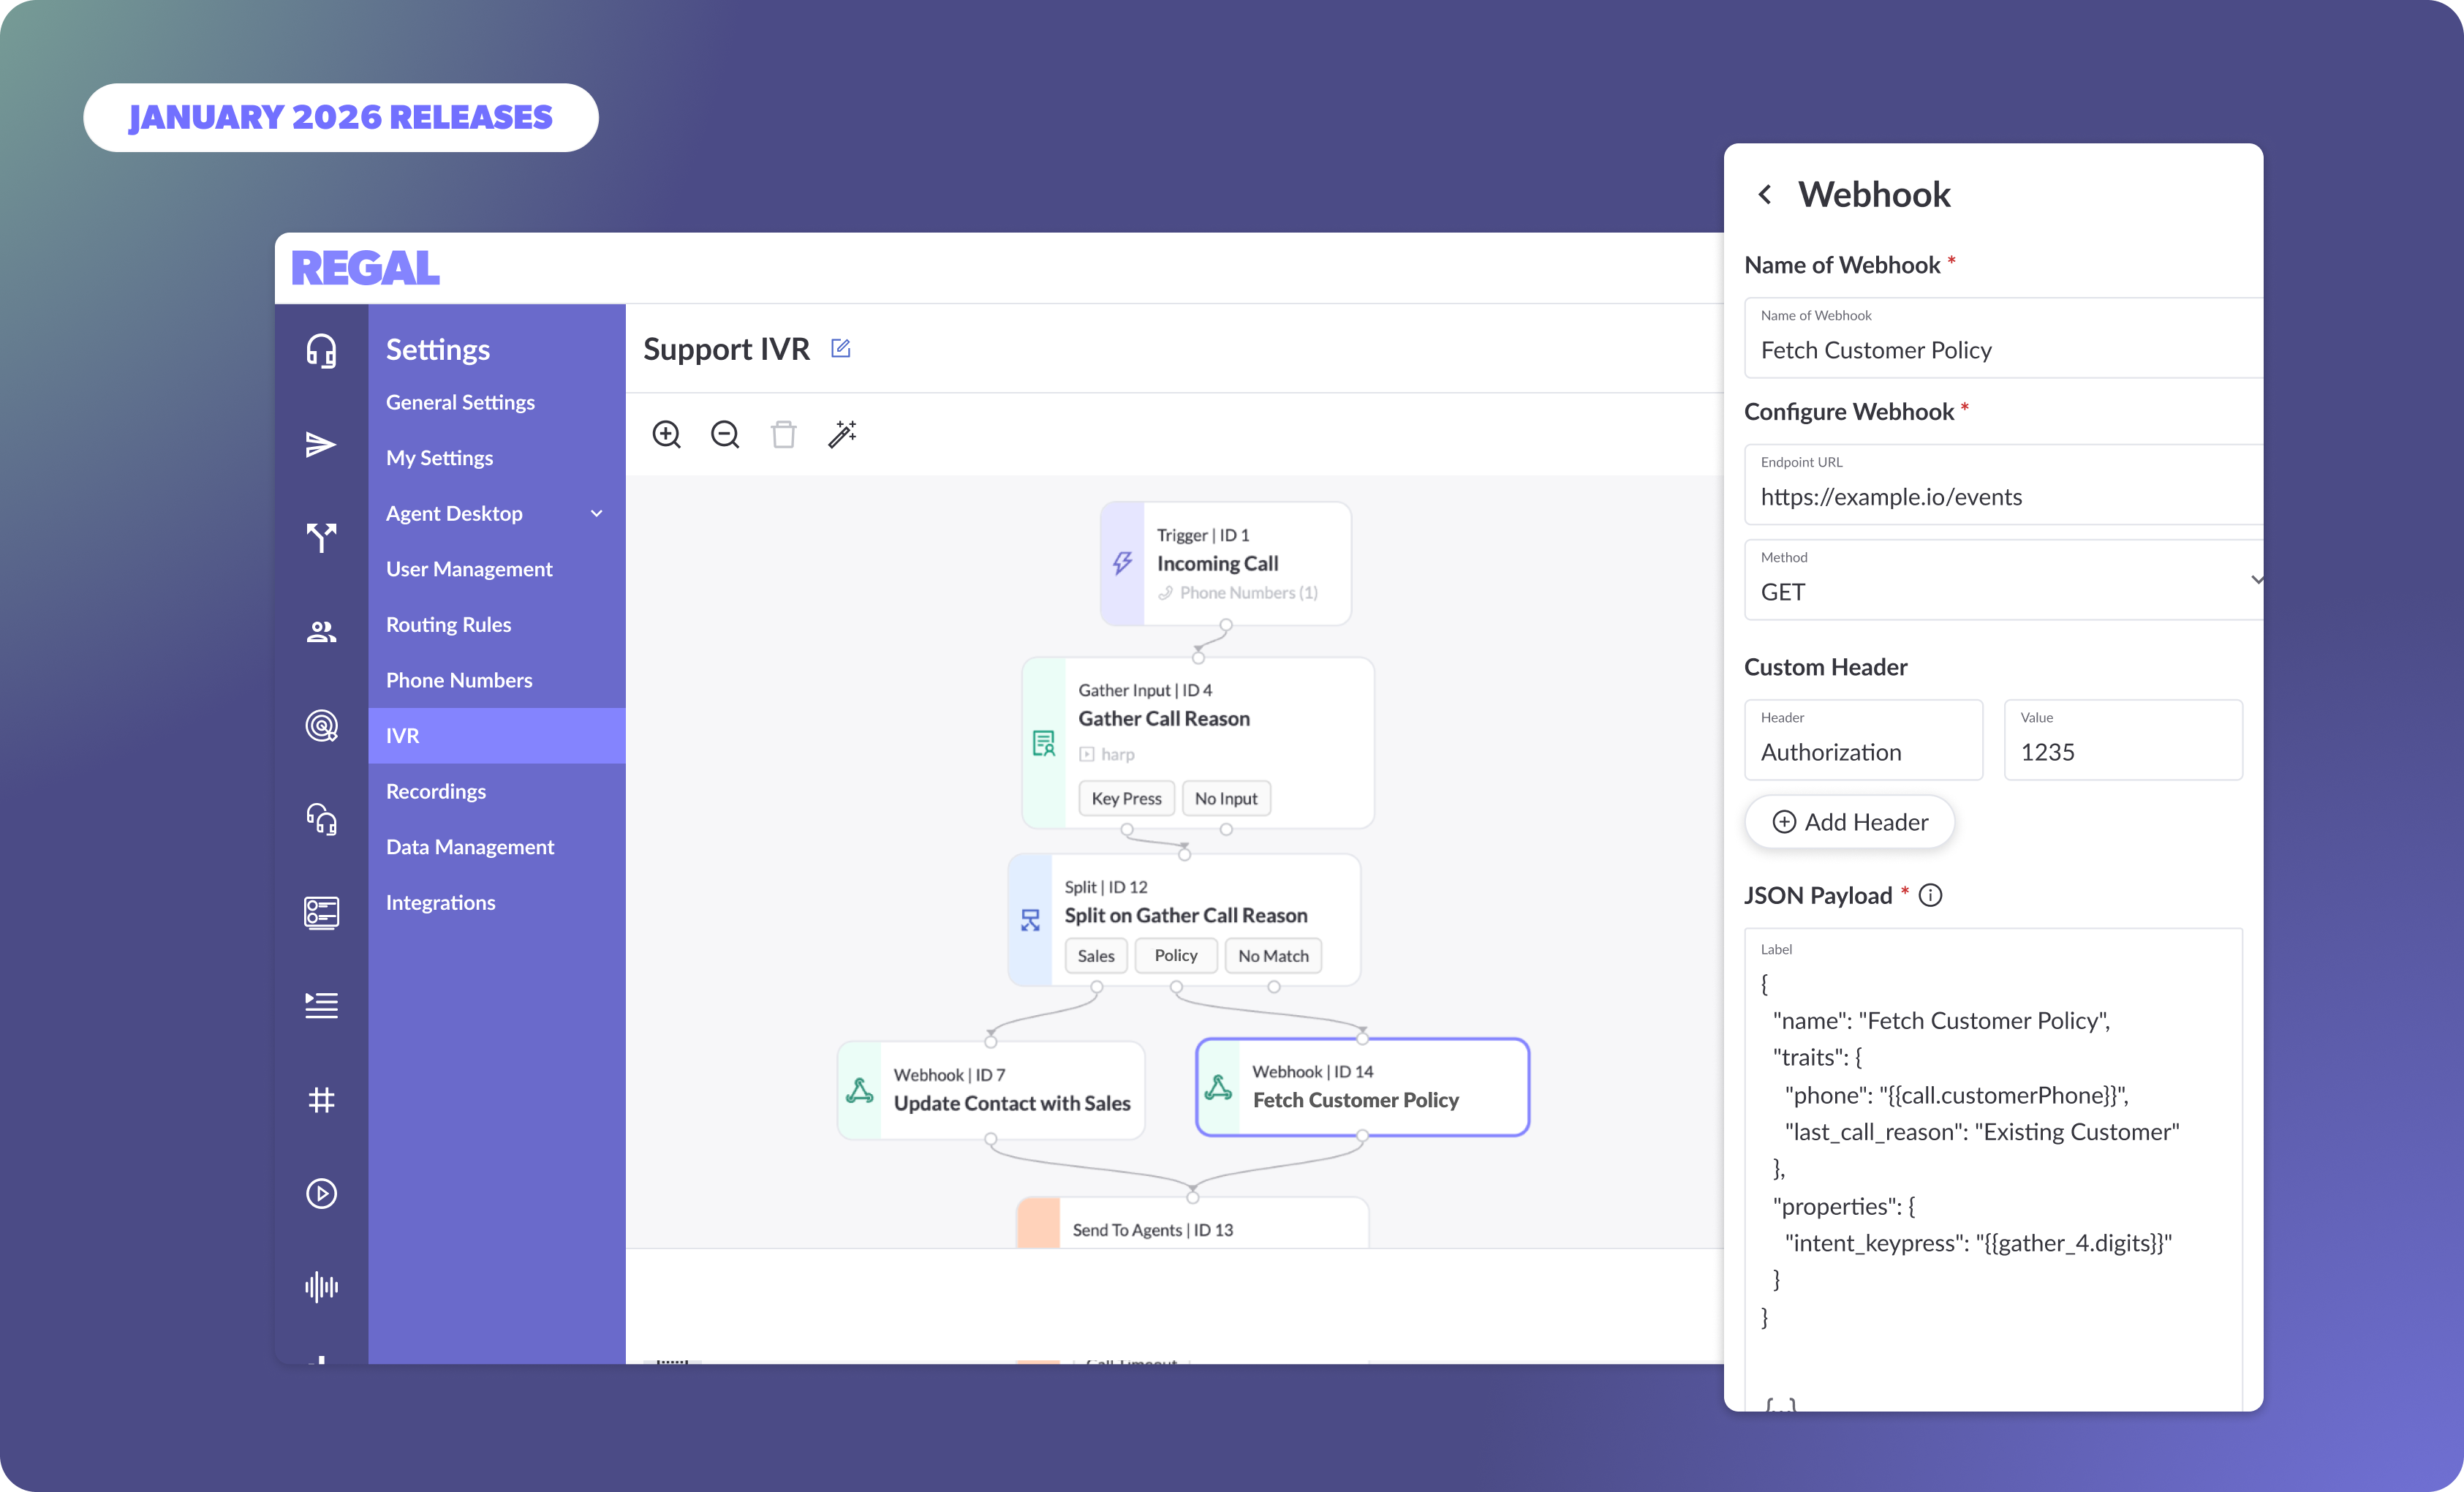The height and width of the screenshot is (1492, 2464).
Task: Click the edit pencil next to Support IVR
Action: (x=840, y=348)
